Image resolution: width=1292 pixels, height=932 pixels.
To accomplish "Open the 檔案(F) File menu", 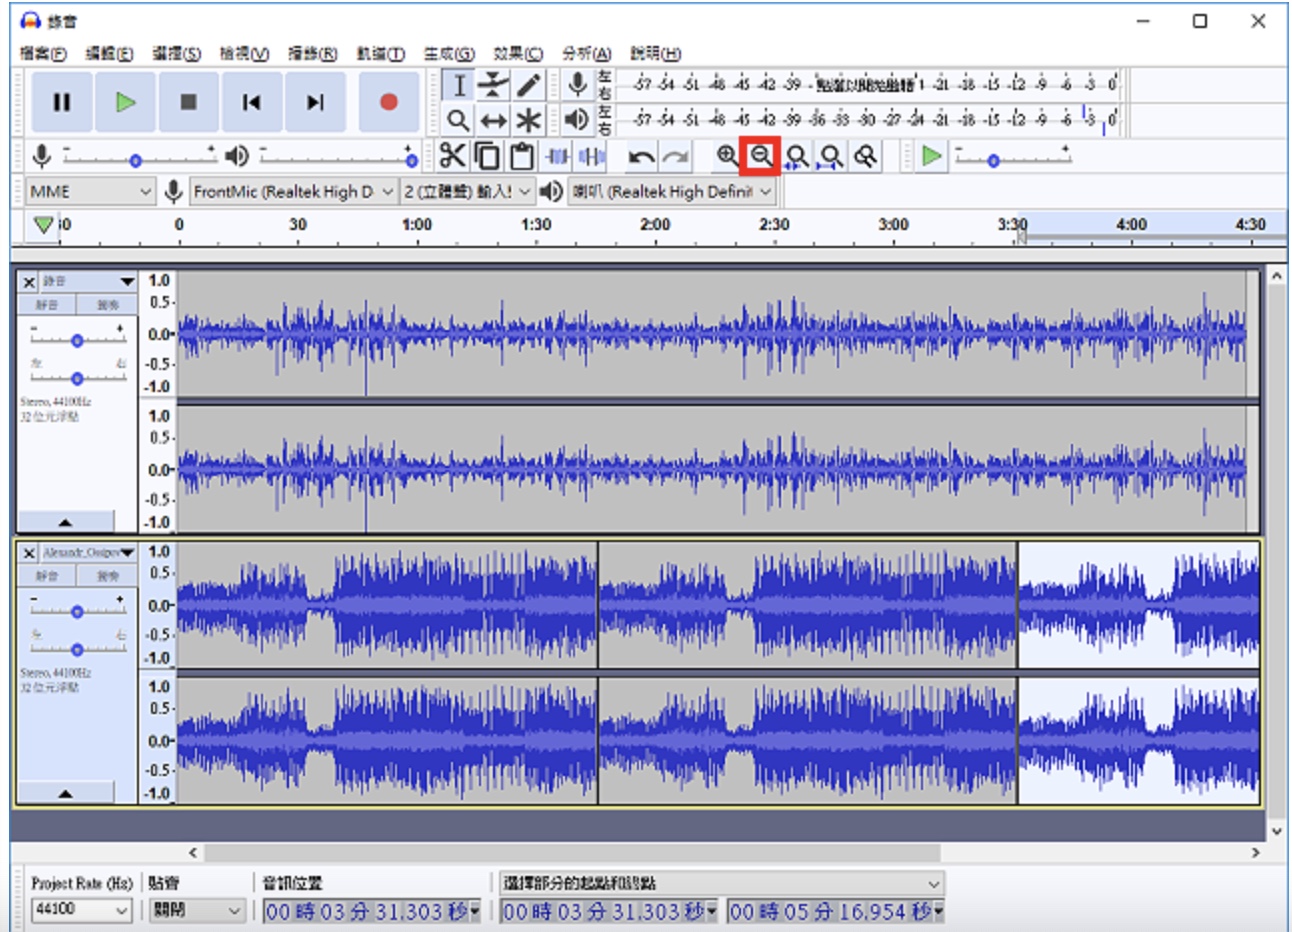I will pos(43,53).
